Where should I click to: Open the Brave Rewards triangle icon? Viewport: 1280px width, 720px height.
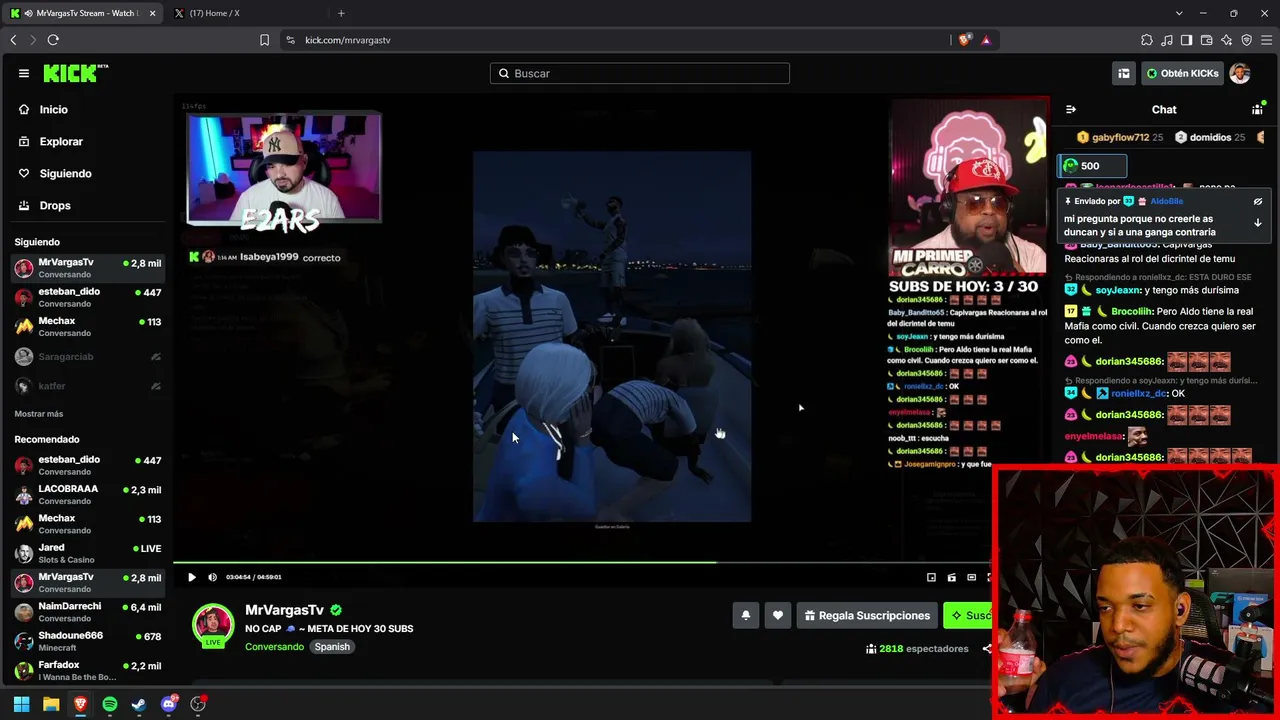986,40
